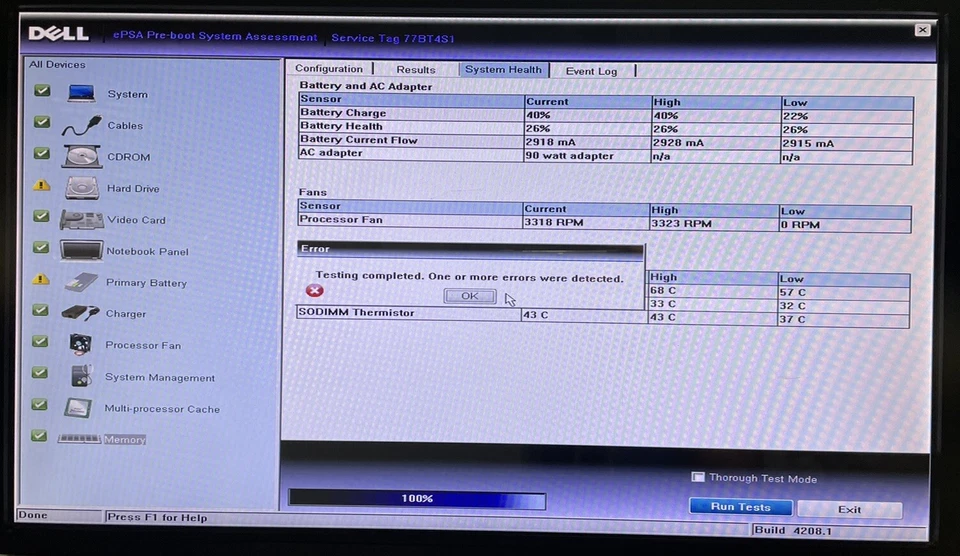Click the Multi-processor Cache chip icon

[x=78, y=407]
